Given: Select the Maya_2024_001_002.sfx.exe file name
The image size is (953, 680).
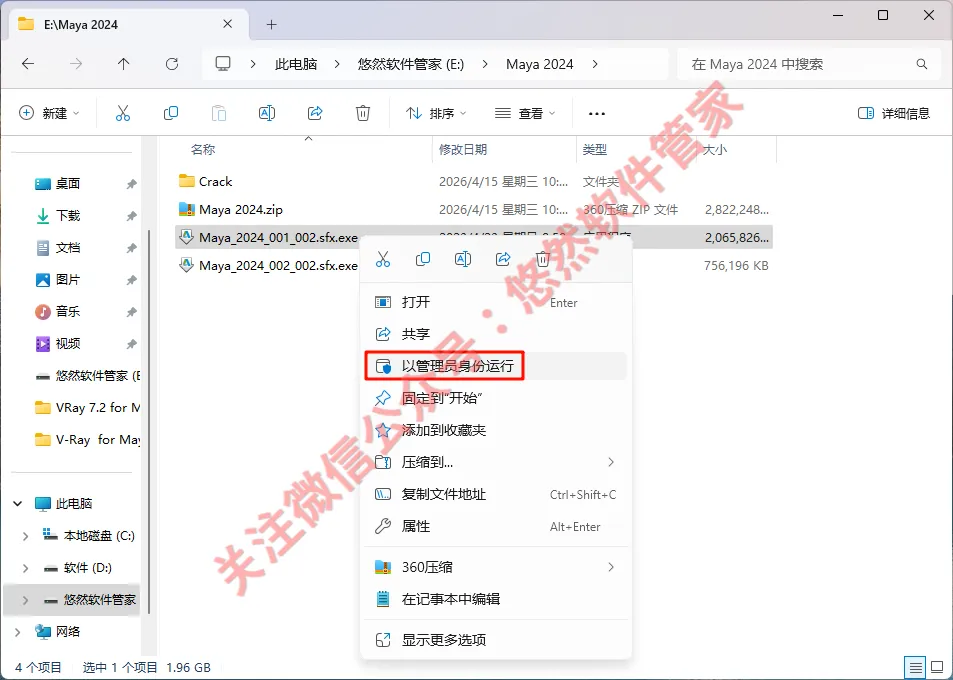Looking at the screenshot, I should (278, 238).
